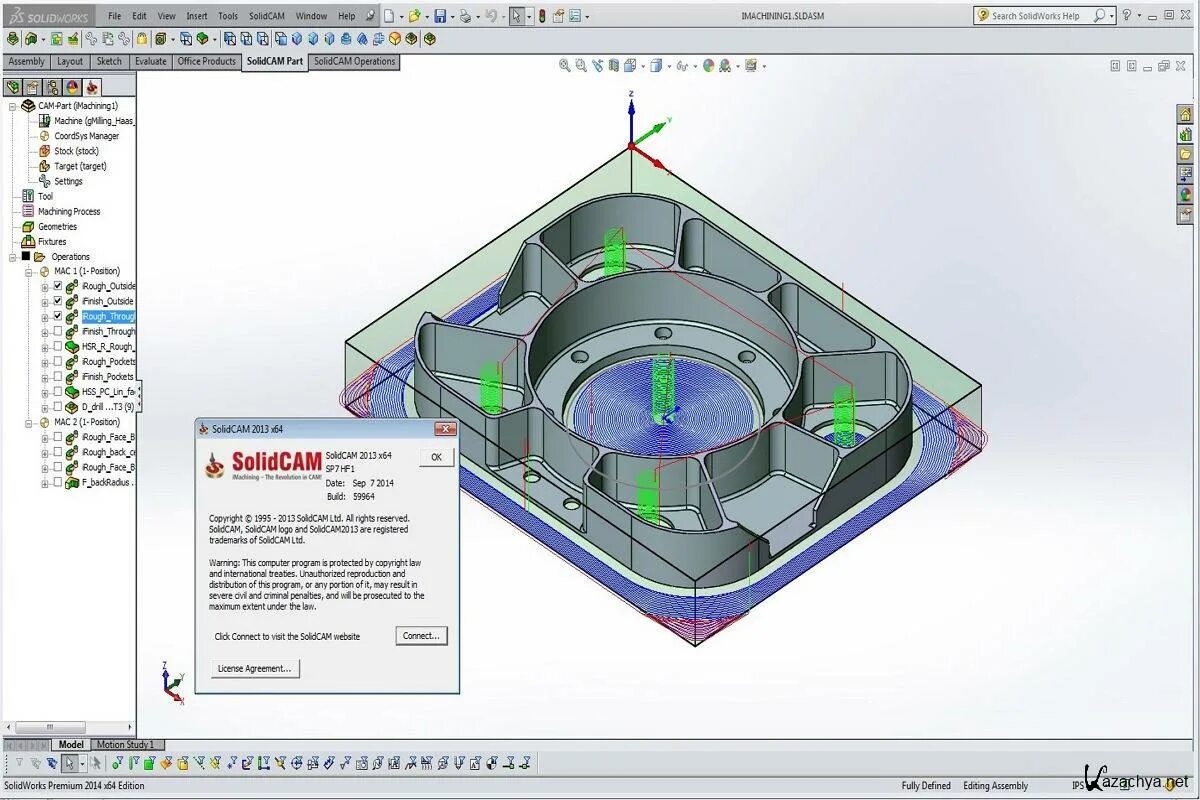This screenshot has height=800, width=1200.
Task: Check the HSS_PC_Lin operation checkbox
Action: [57, 392]
